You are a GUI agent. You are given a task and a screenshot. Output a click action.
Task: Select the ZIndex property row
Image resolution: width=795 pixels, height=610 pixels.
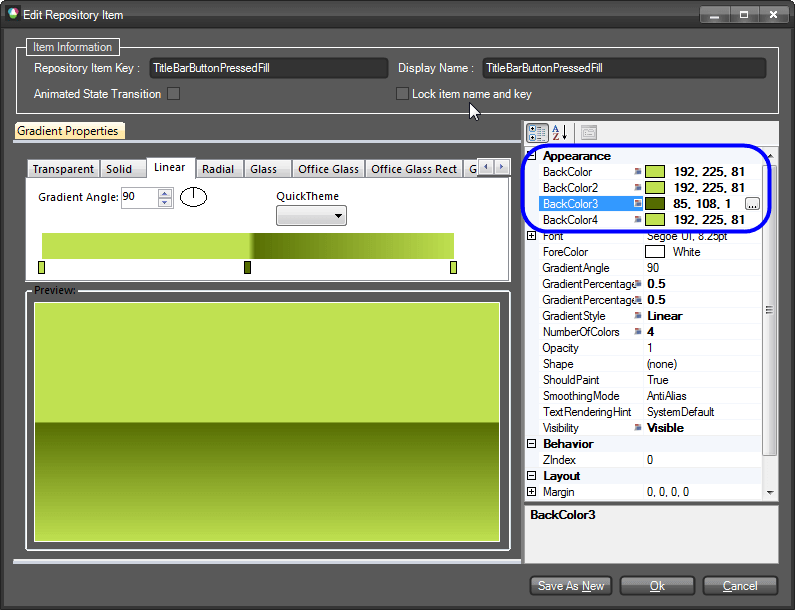click(650, 460)
